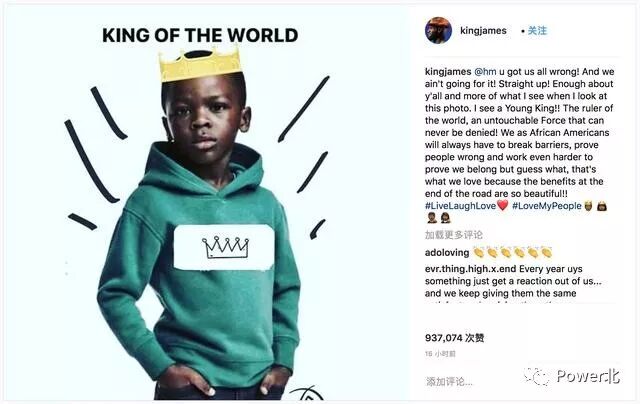Click the crown sketch on the hoodie
The height and width of the screenshot is (404, 640).
pyautogui.click(x=225, y=247)
